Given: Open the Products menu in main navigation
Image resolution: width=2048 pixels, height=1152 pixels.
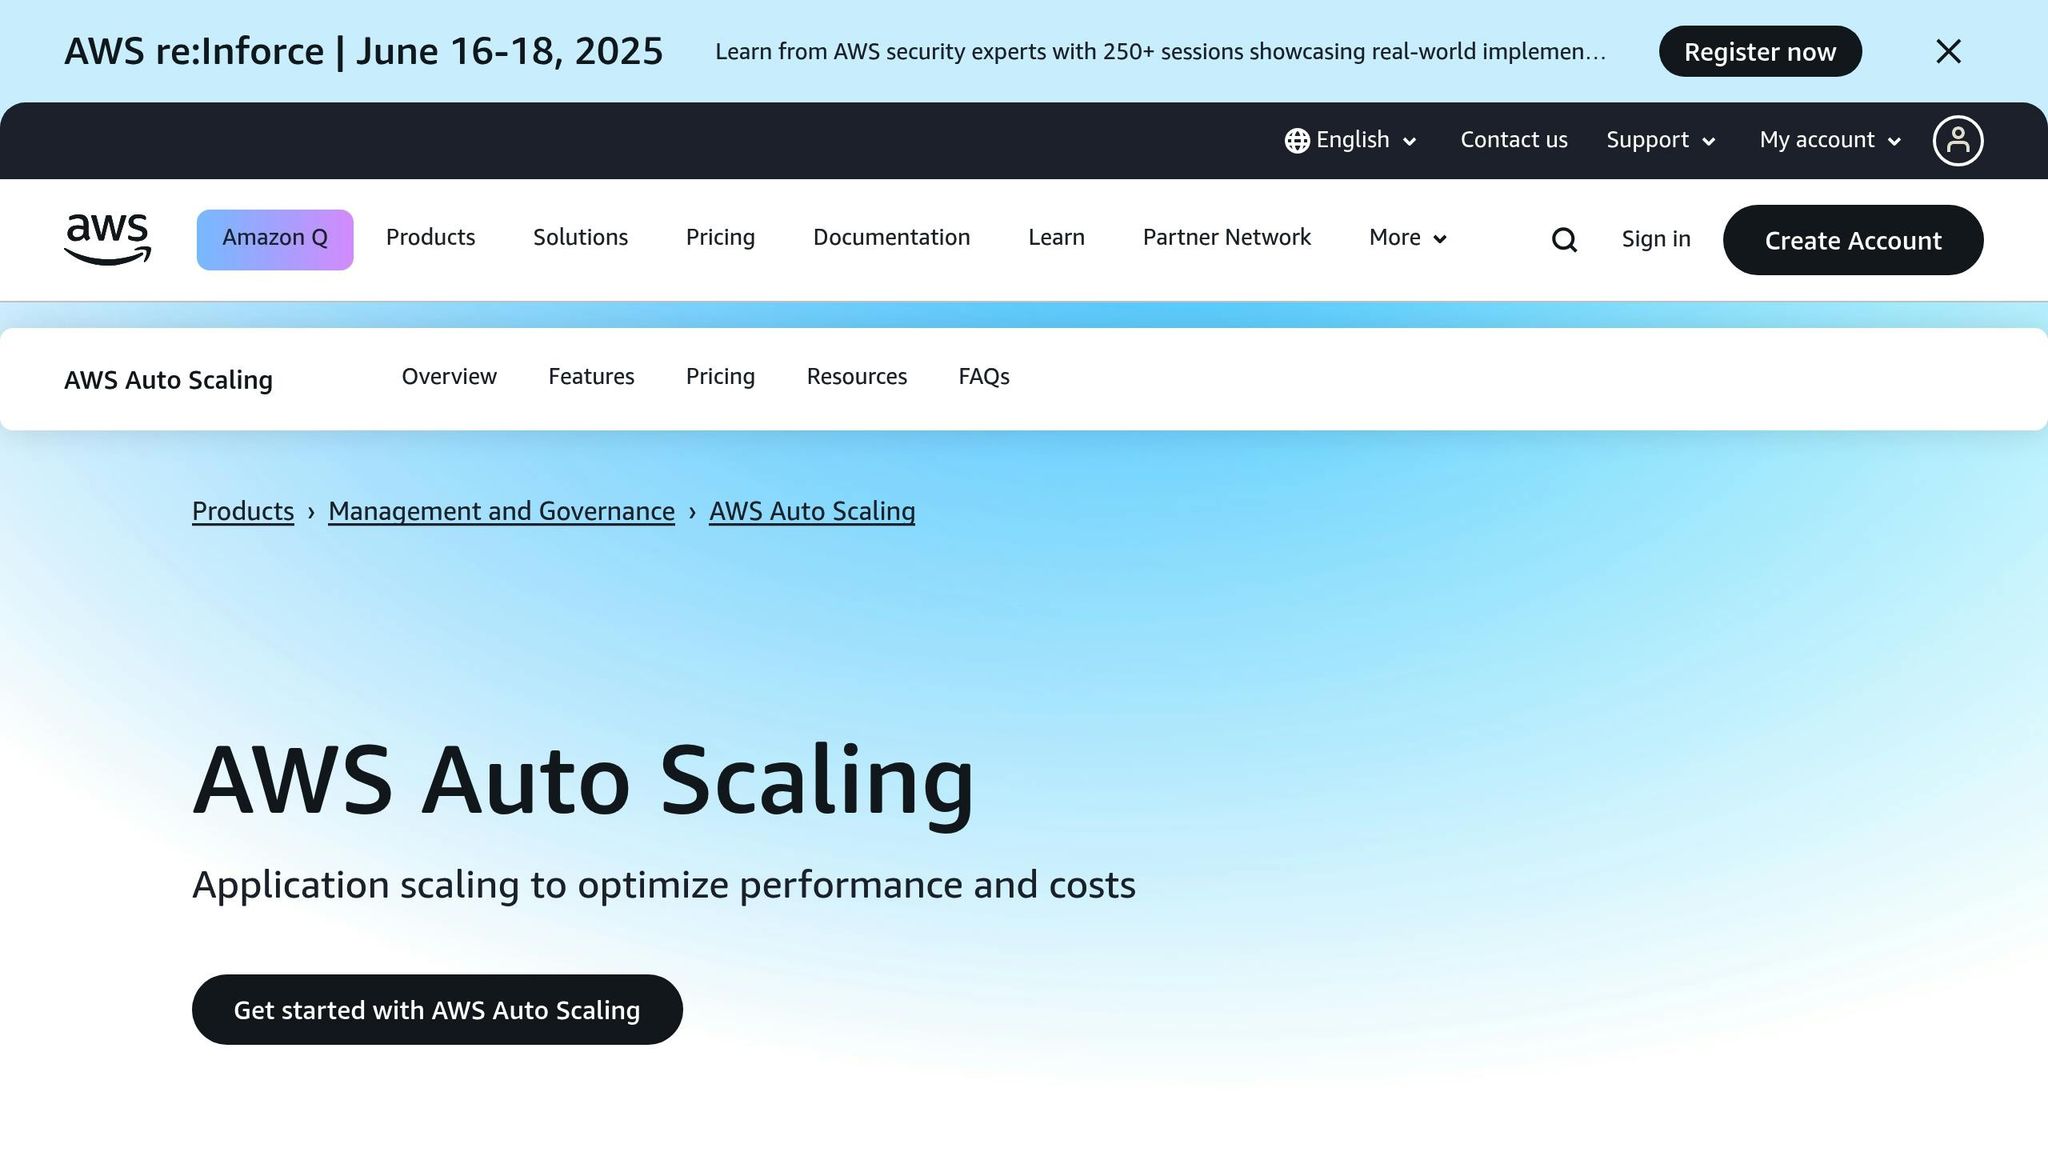Looking at the screenshot, I should (x=430, y=238).
